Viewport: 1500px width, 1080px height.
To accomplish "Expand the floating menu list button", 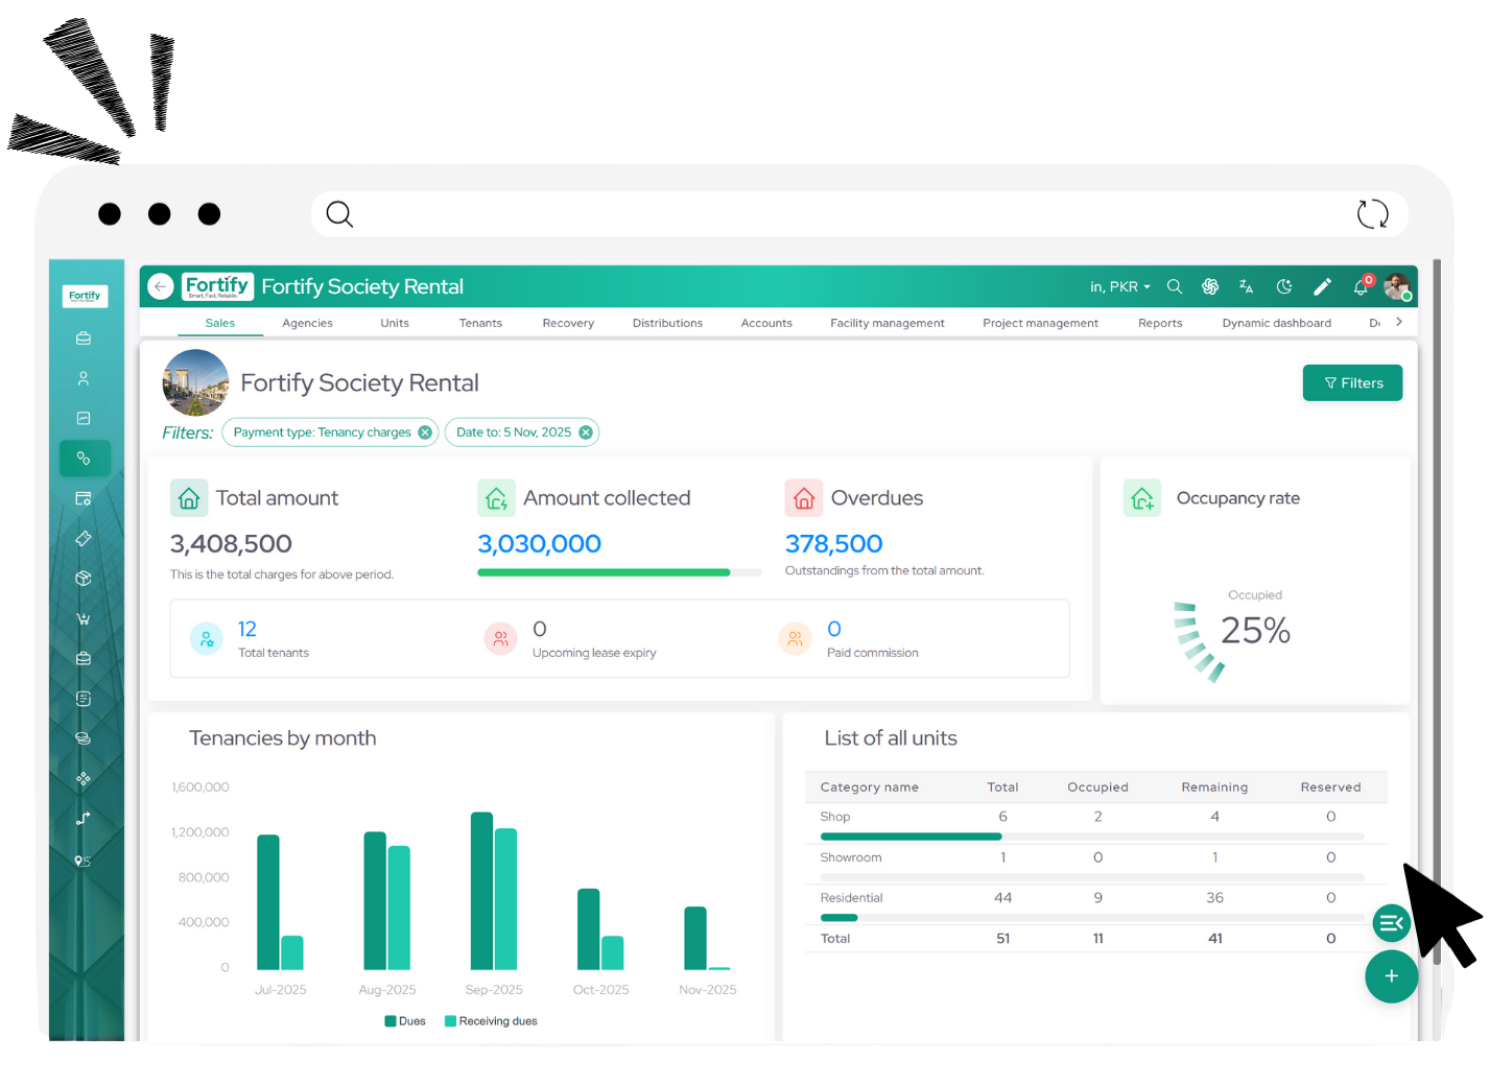I will 1391,923.
